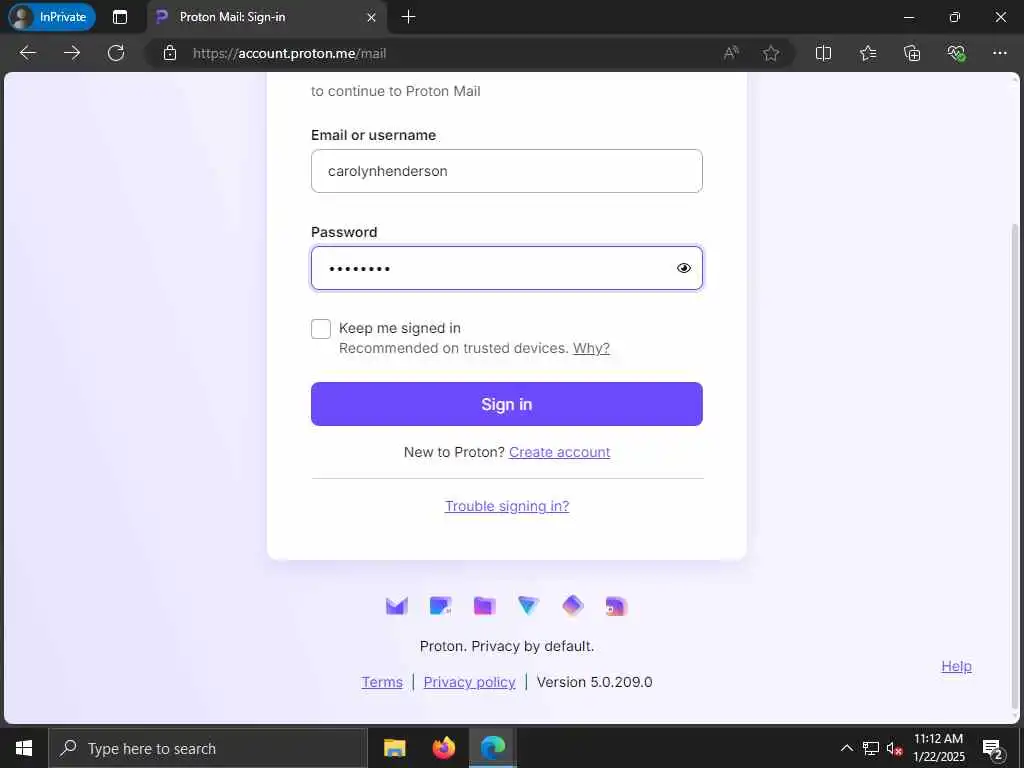This screenshot has width=1024, height=768.
Task: Add this page to favorites star
Action: [x=771, y=53]
